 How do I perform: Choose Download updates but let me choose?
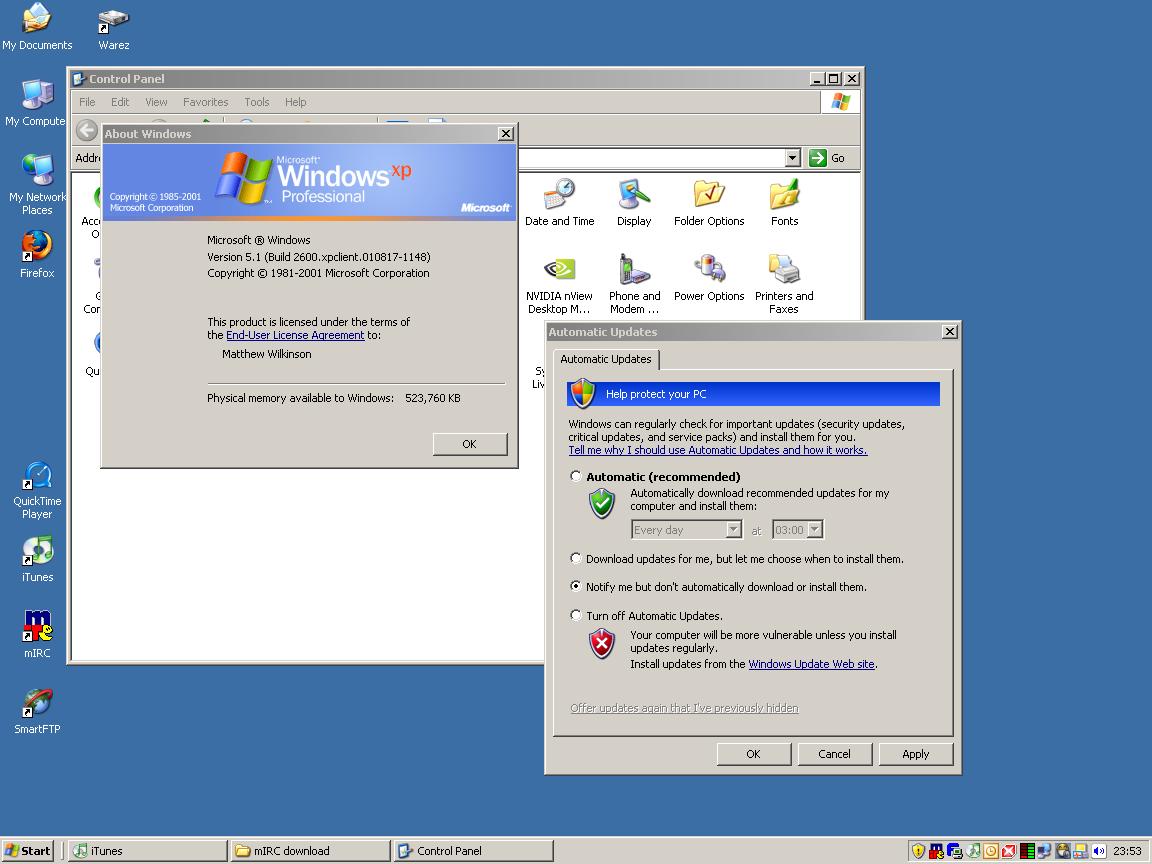576,558
